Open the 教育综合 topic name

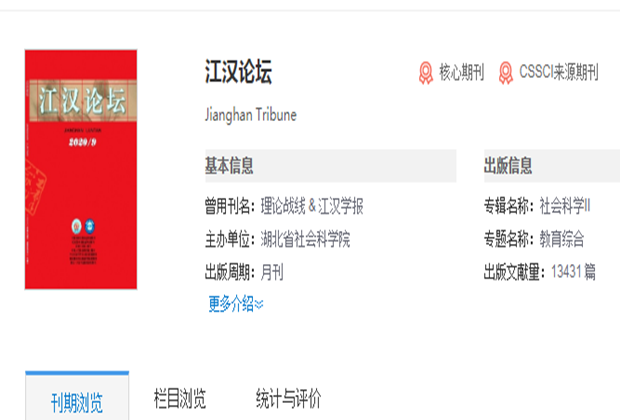click(562, 239)
